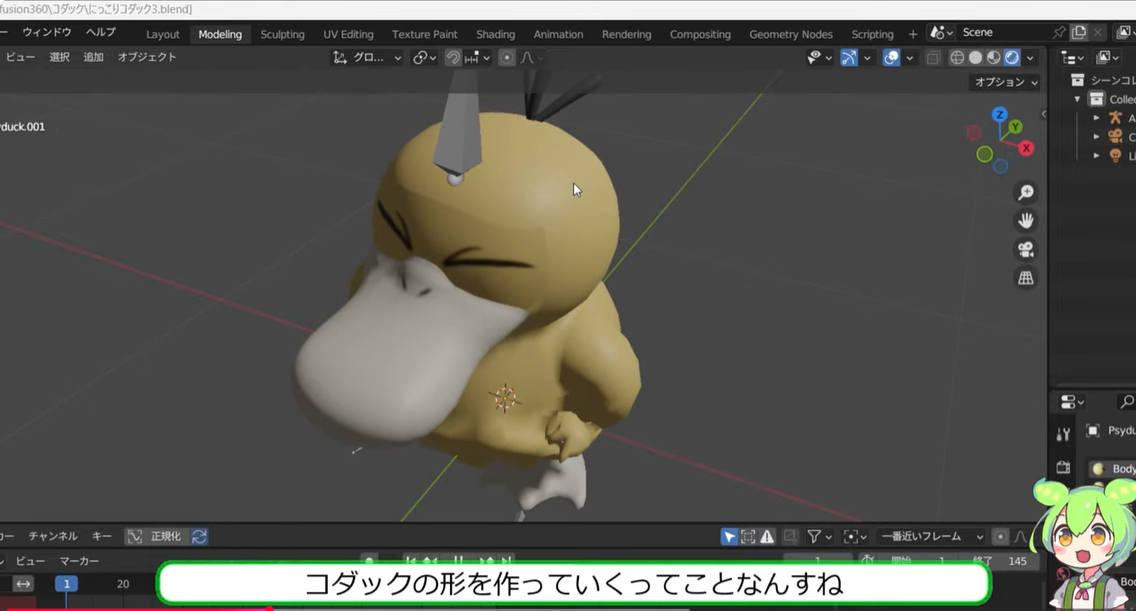The height and width of the screenshot is (611, 1136).
Task: Open object visibility and selectability dropdown
Action: 819,57
